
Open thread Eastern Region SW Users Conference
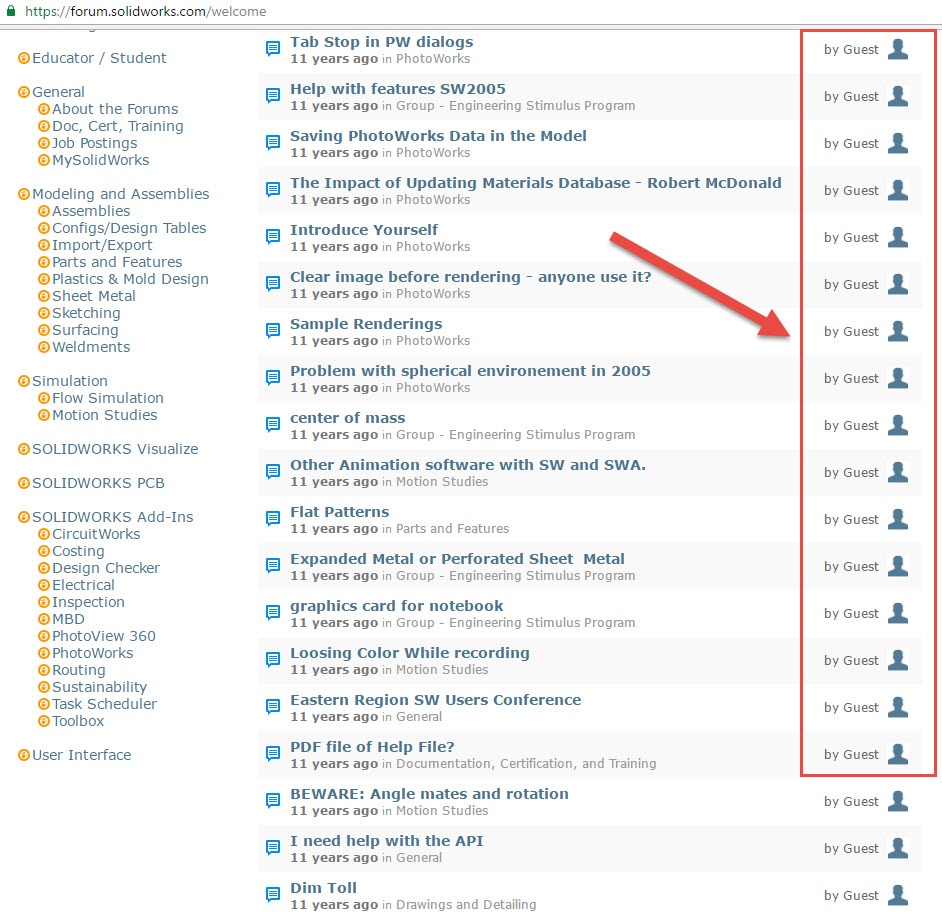coord(436,700)
